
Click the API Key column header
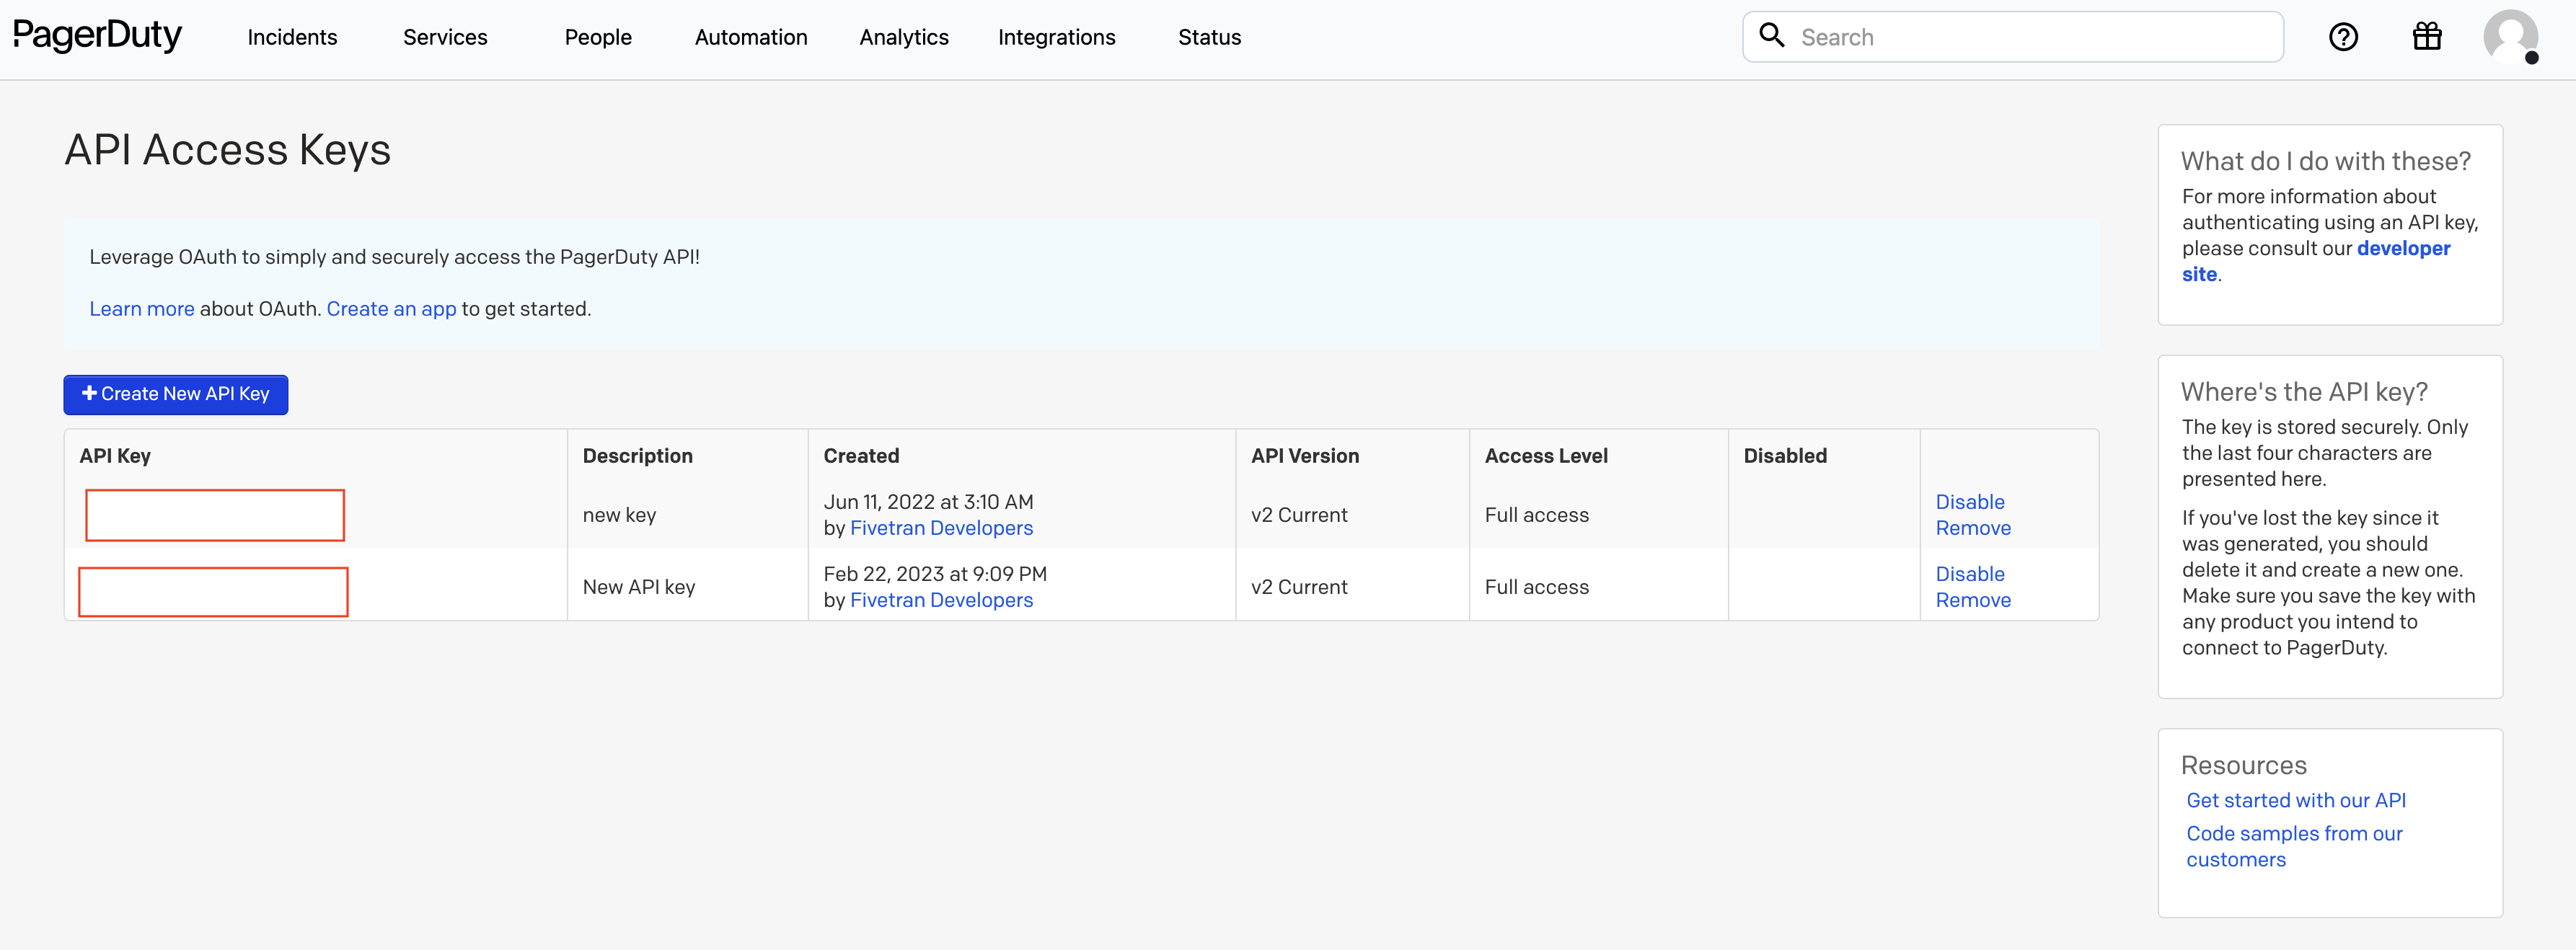coord(115,456)
